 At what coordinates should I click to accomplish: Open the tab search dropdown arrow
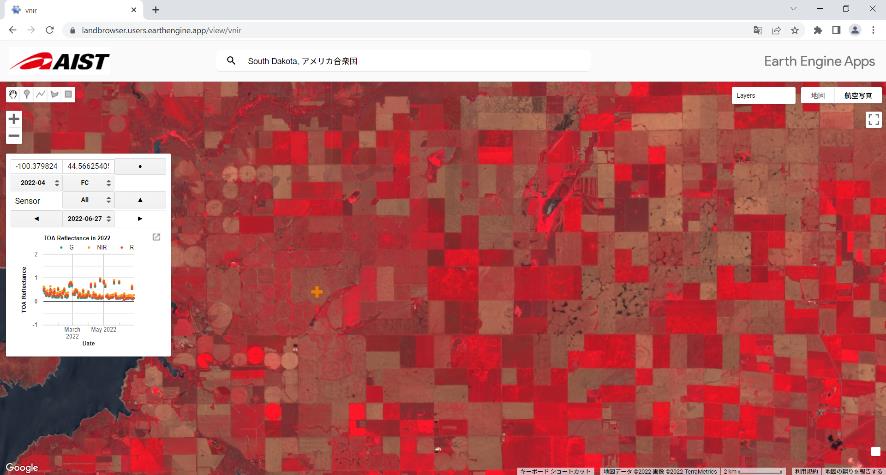[x=794, y=9]
